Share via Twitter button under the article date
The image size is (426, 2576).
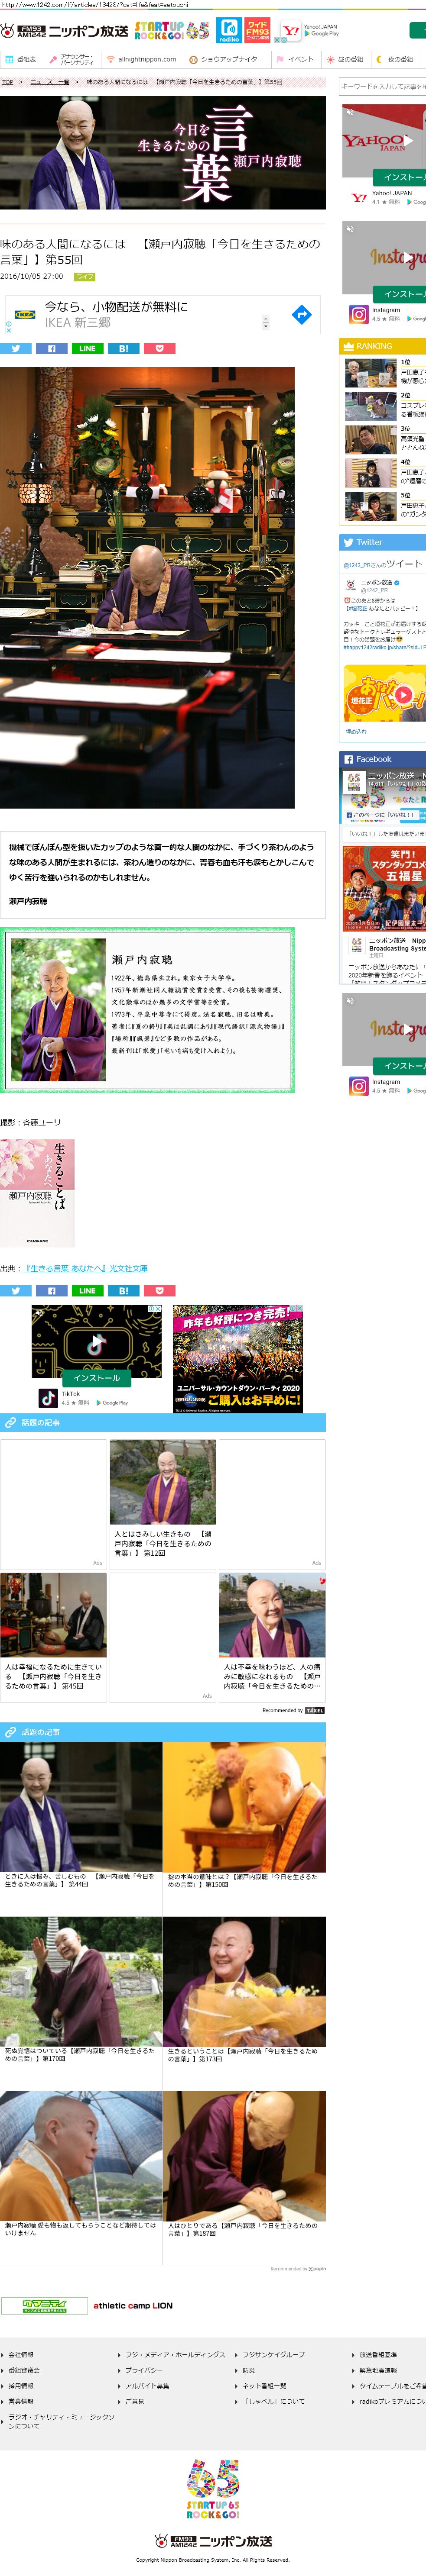tap(16, 349)
